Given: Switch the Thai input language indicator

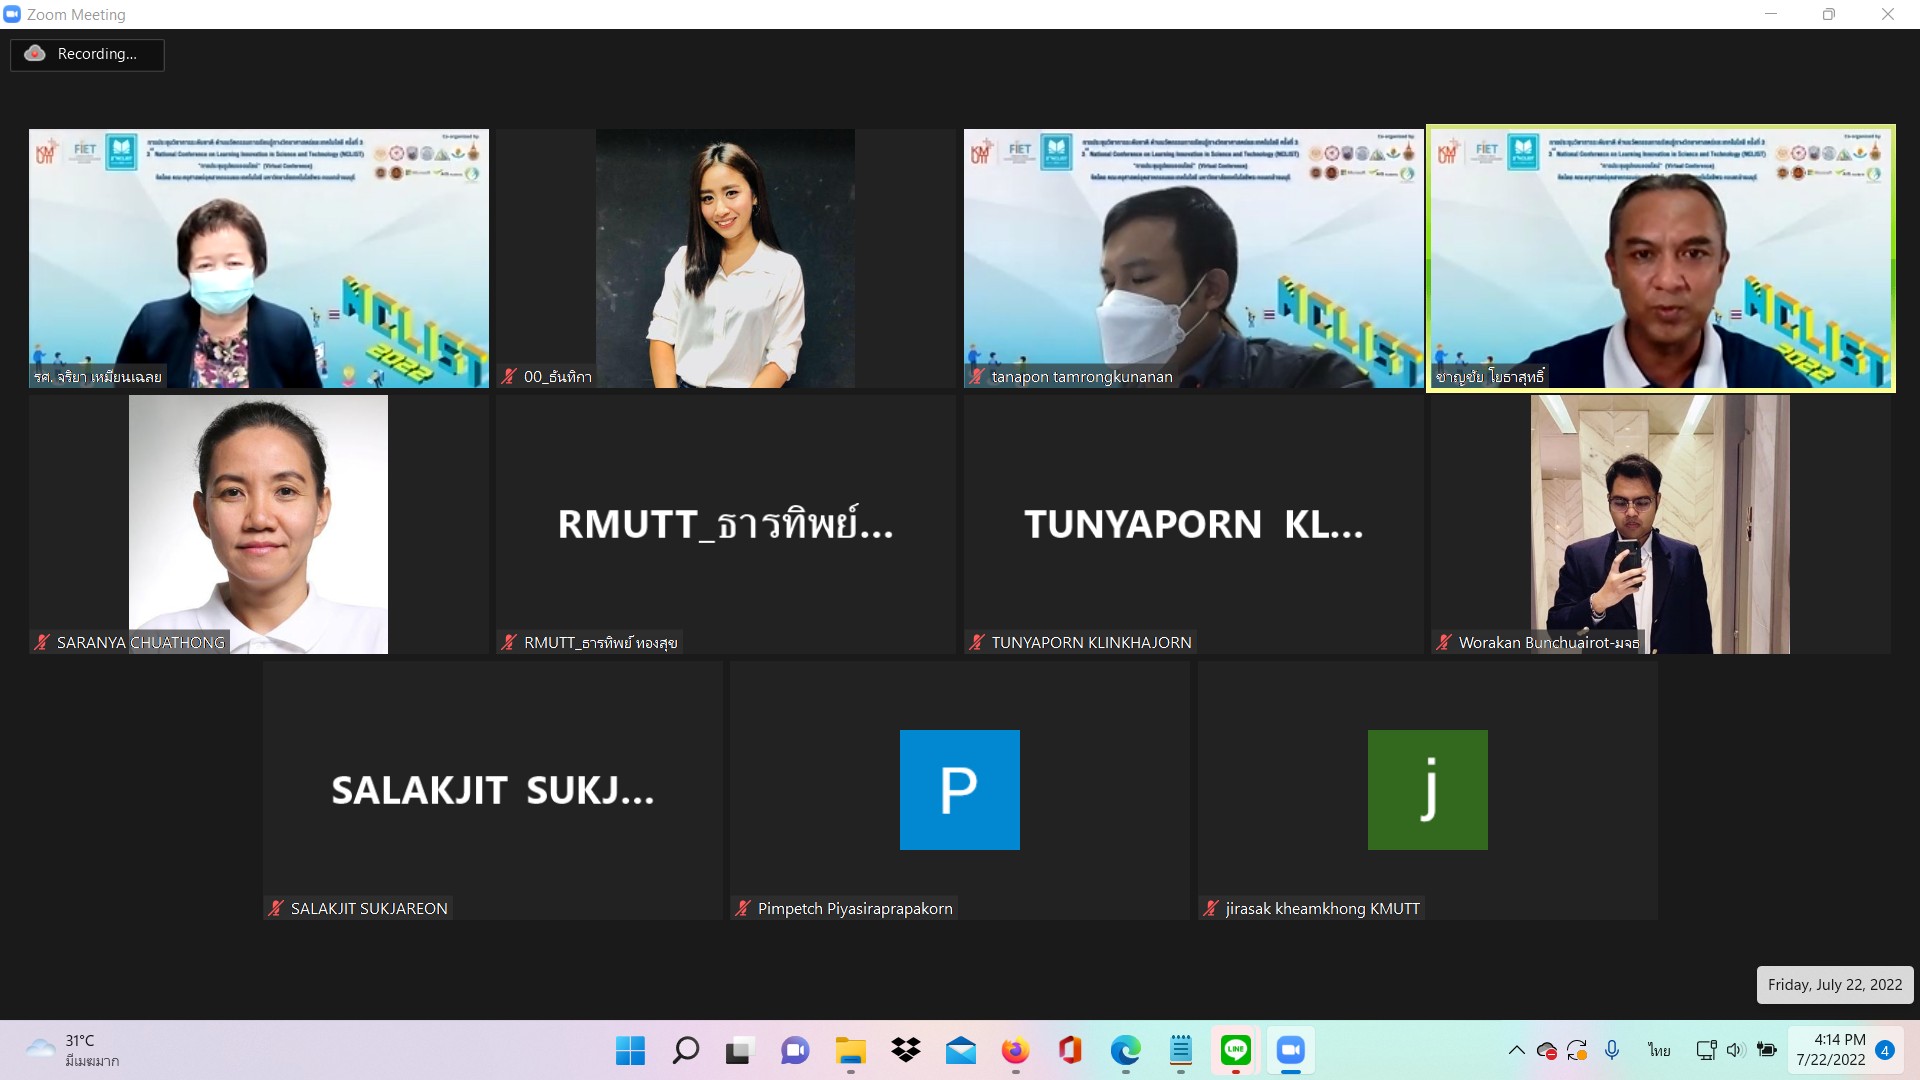Looking at the screenshot, I should tap(1659, 1050).
